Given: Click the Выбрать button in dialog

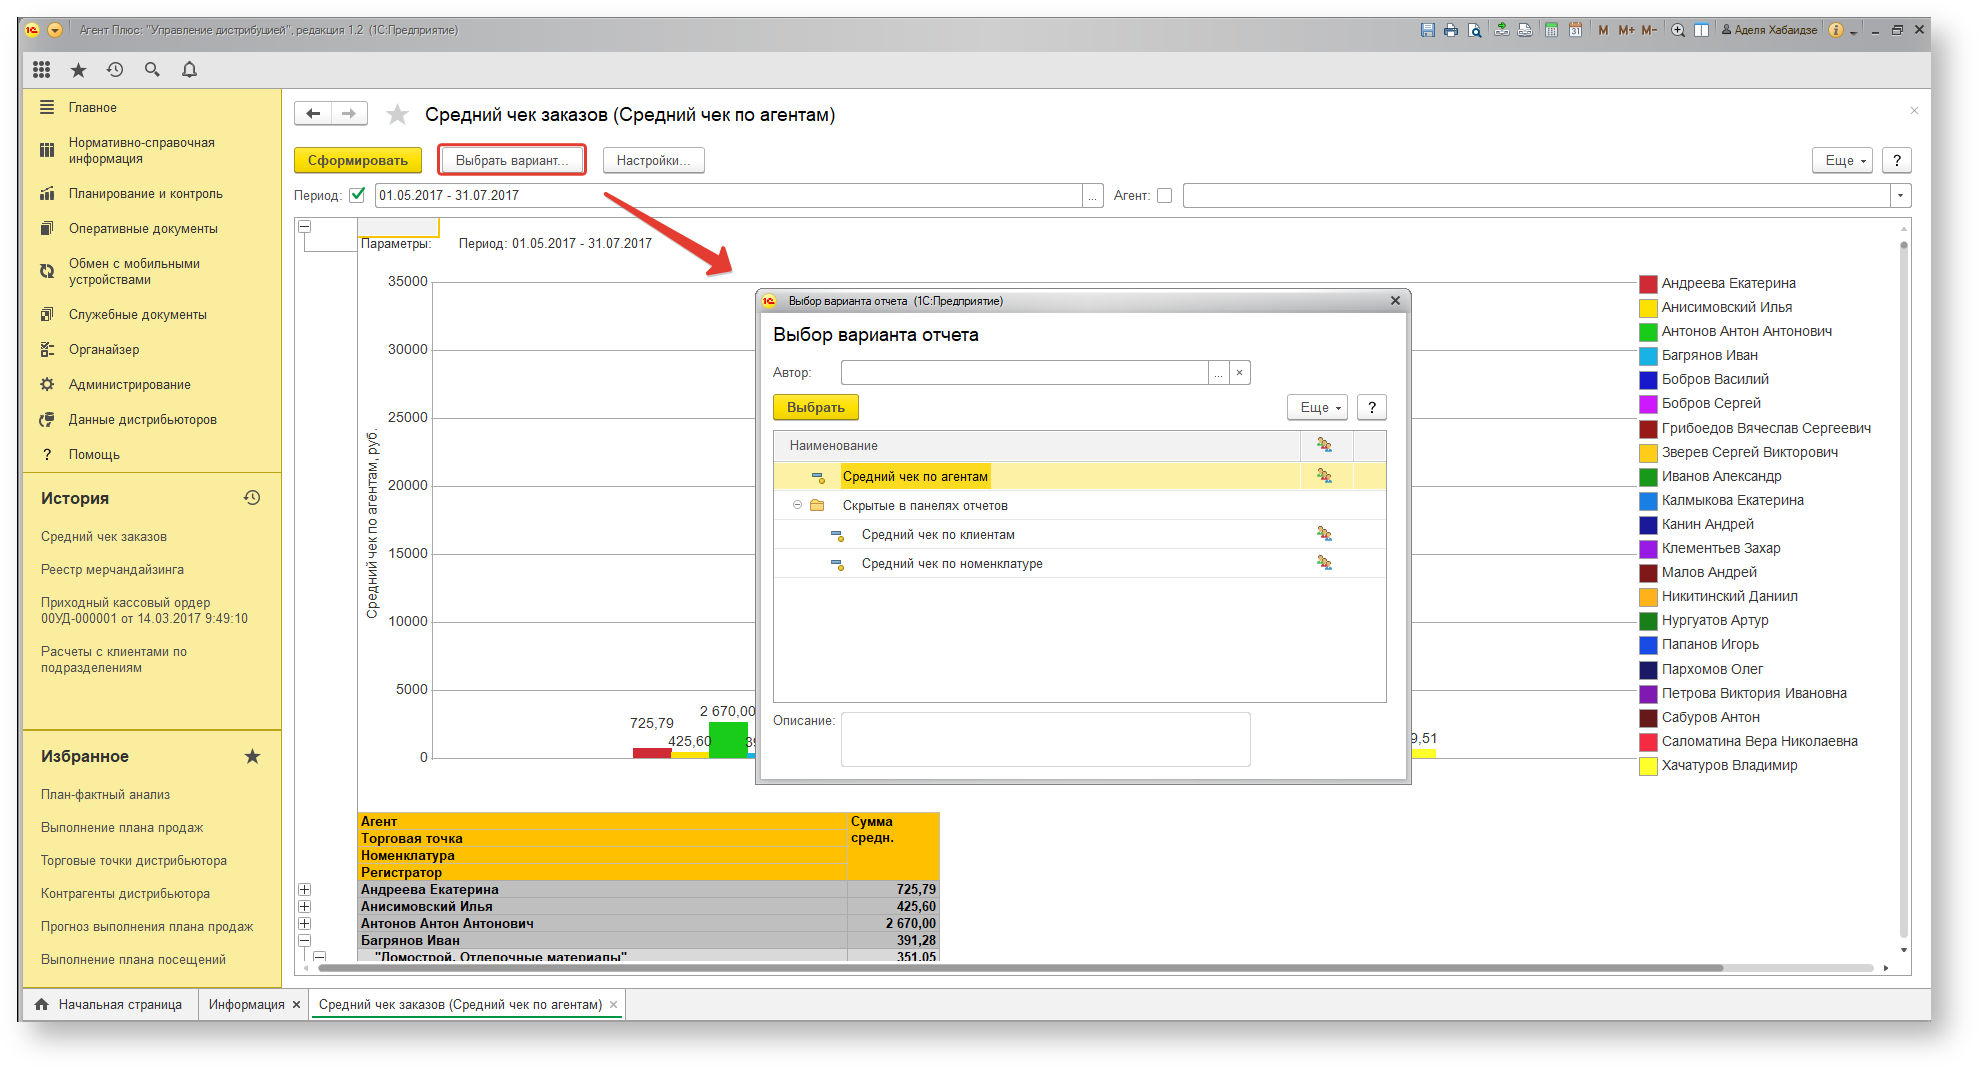Looking at the screenshot, I should click(816, 407).
